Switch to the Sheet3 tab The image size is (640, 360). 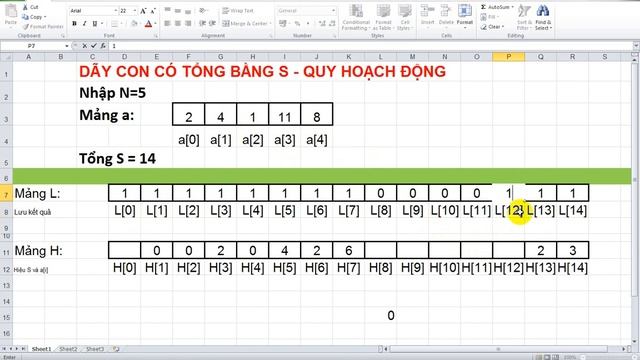[x=95, y=349]
